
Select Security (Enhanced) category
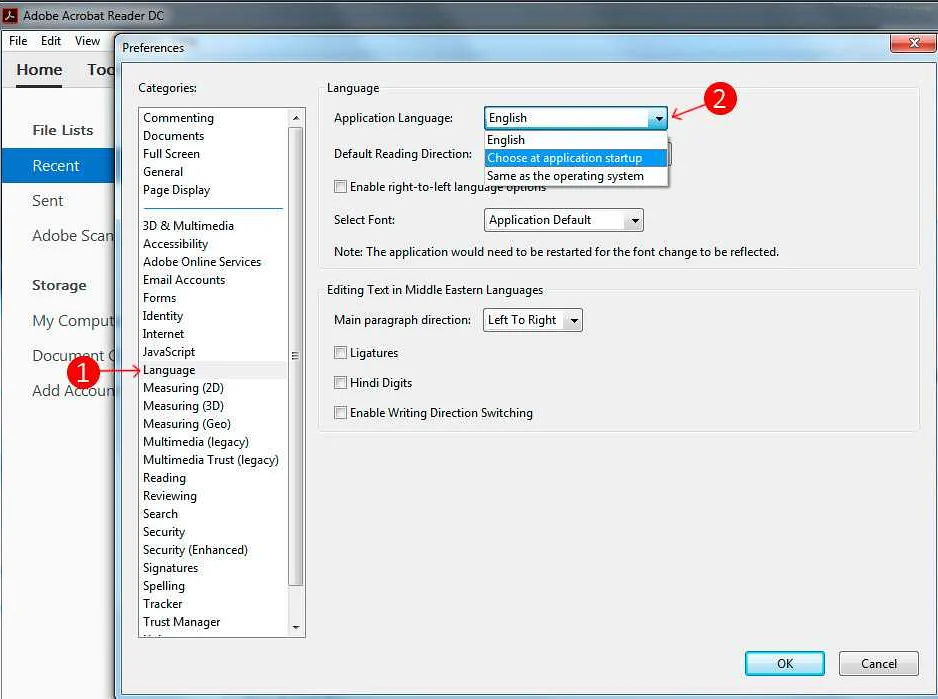click(195, 550)
